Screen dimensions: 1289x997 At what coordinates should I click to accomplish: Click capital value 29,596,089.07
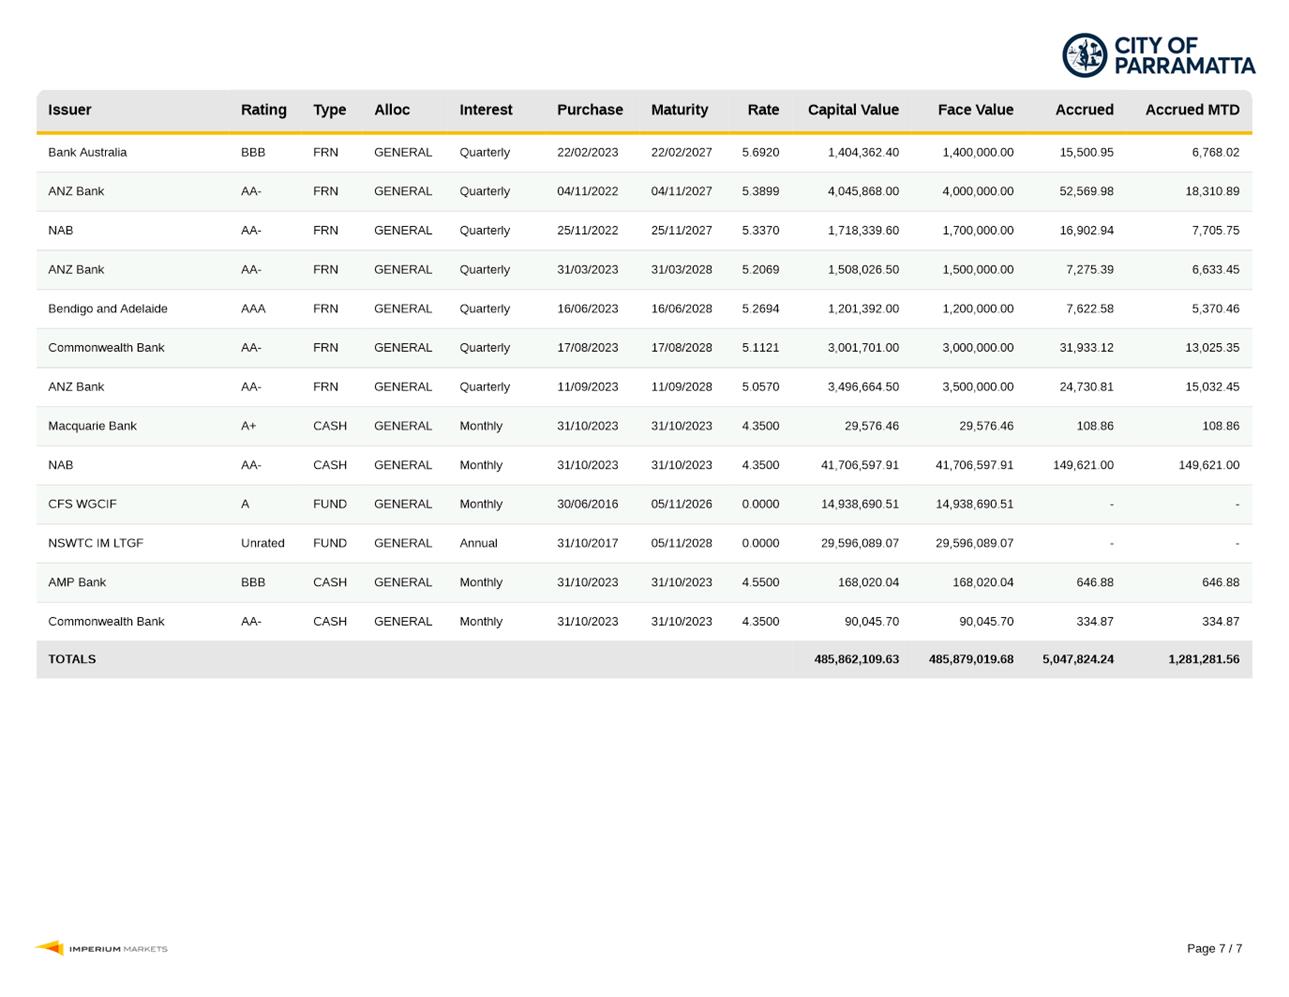click(x=859, y=543)
